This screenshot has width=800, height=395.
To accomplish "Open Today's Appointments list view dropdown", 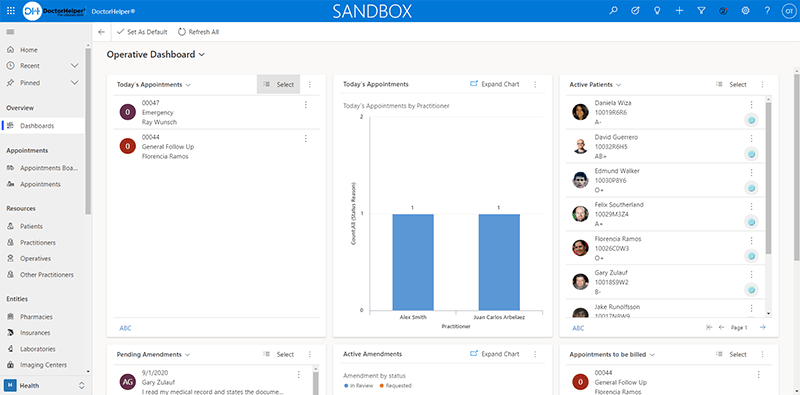I will click(188, 85).
